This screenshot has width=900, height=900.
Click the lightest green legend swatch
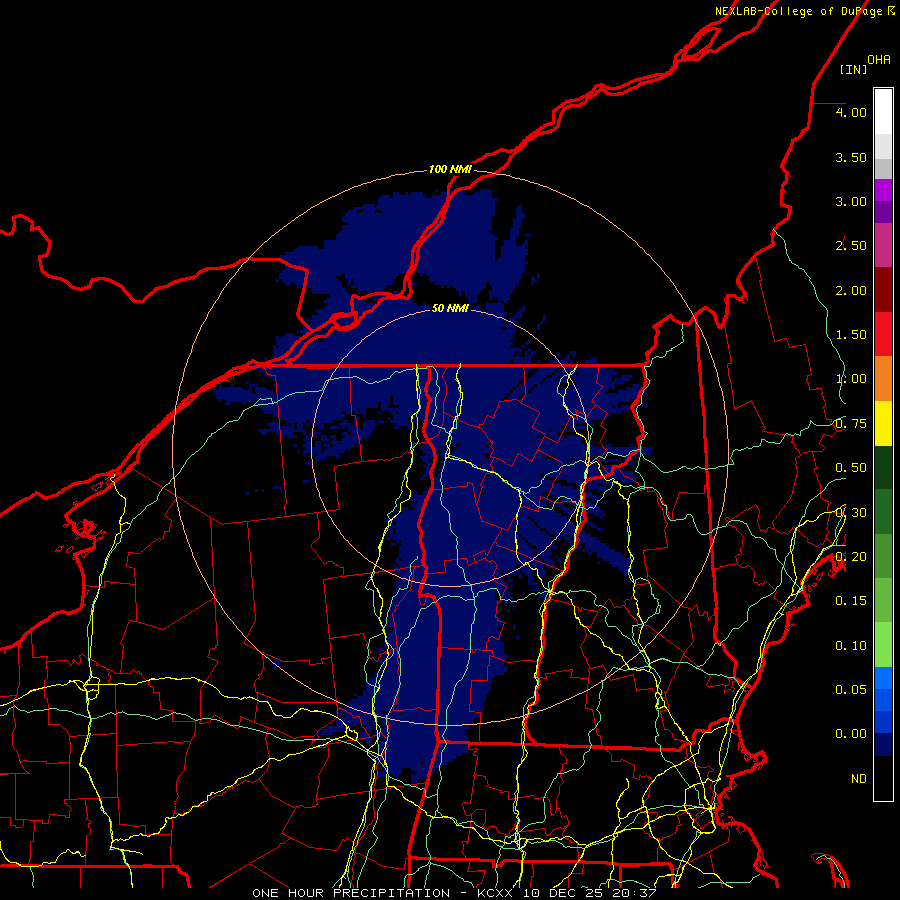click(883, 645)
